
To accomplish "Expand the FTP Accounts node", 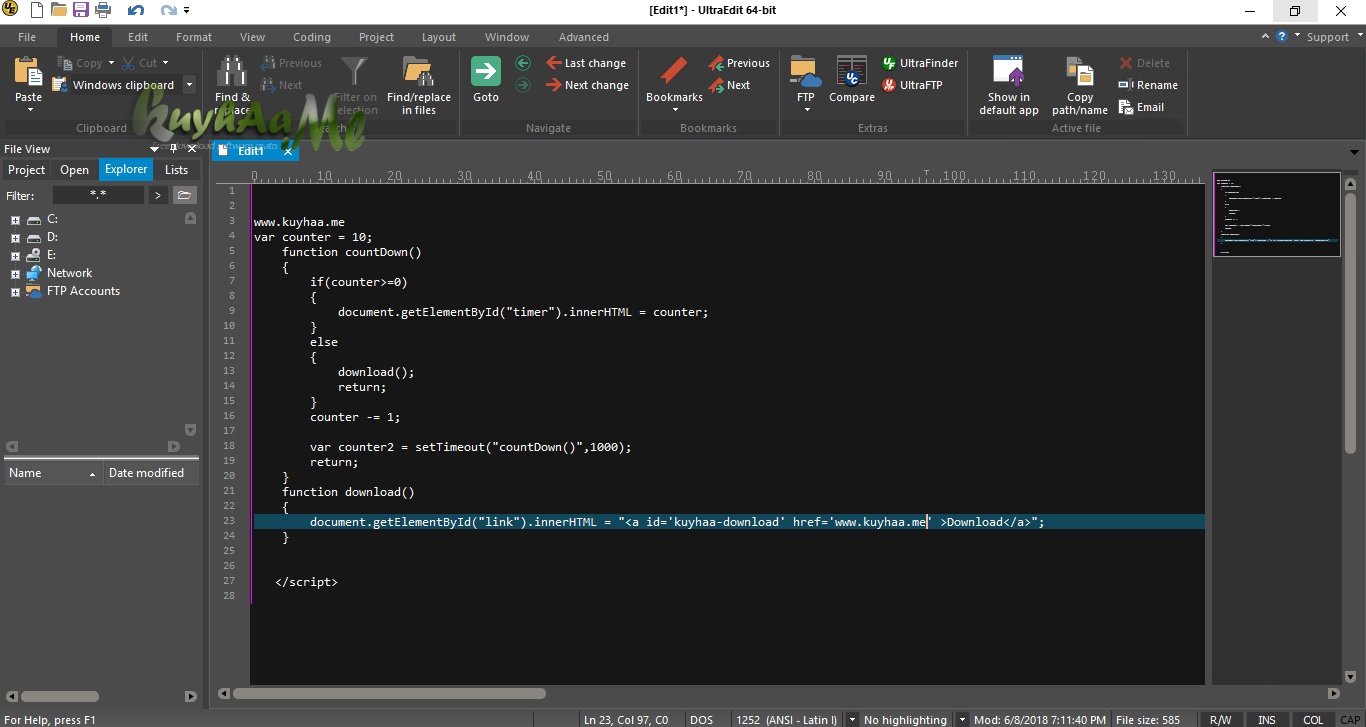I will 15,291.
